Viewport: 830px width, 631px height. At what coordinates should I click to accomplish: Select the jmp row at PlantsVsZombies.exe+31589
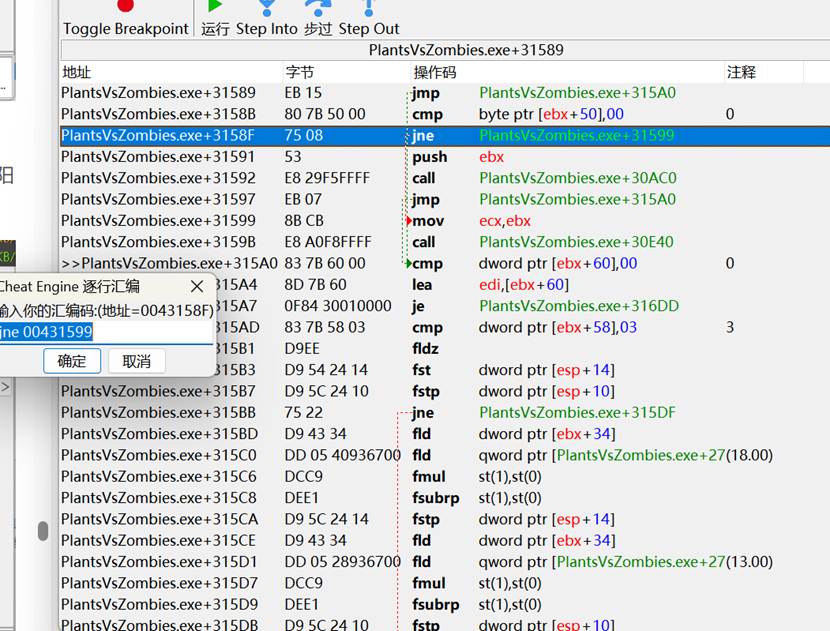tap(445, 93)
